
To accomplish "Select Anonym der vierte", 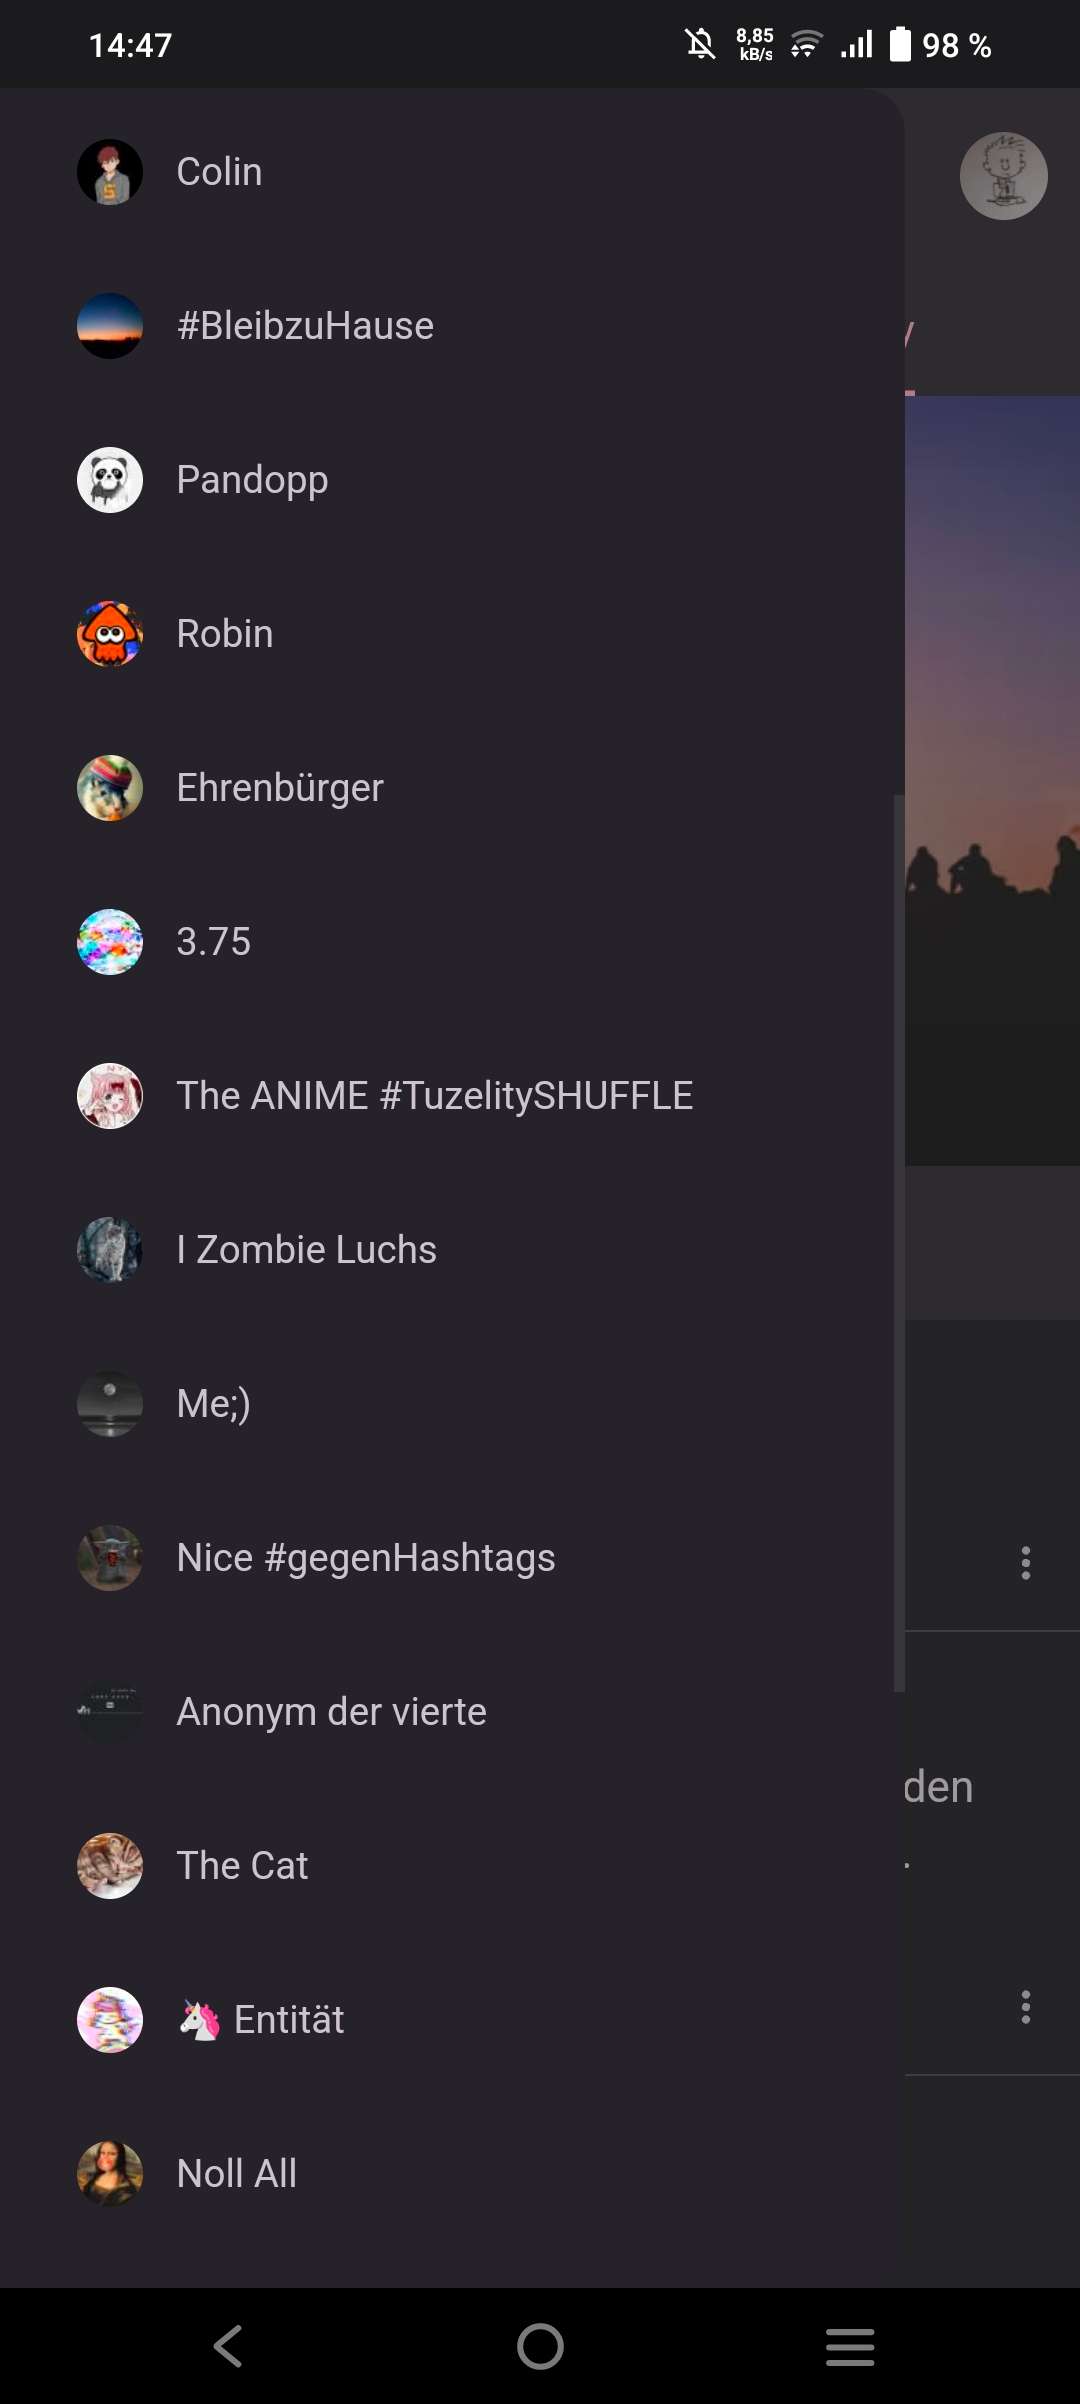I will click(x=452, y=1712).
